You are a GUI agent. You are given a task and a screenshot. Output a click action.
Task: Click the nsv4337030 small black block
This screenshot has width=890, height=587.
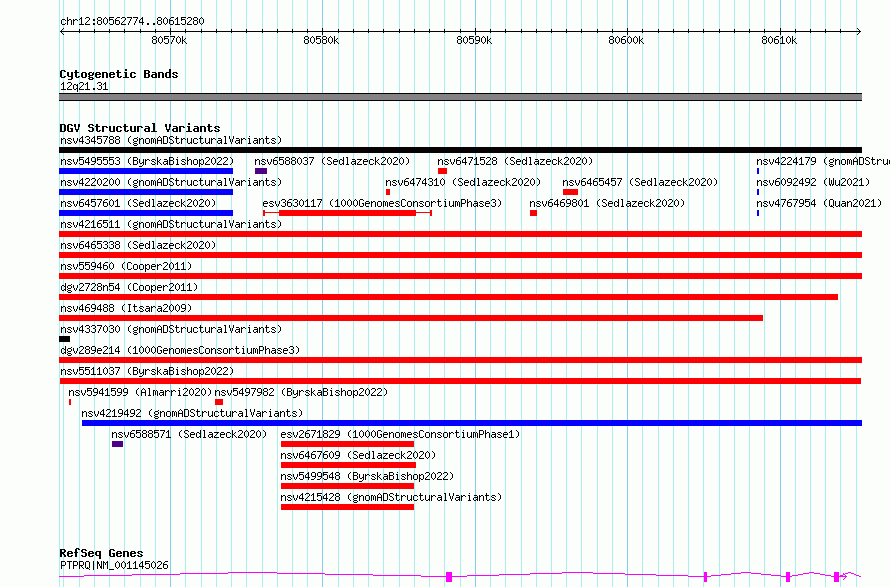[x=65, y=339]
